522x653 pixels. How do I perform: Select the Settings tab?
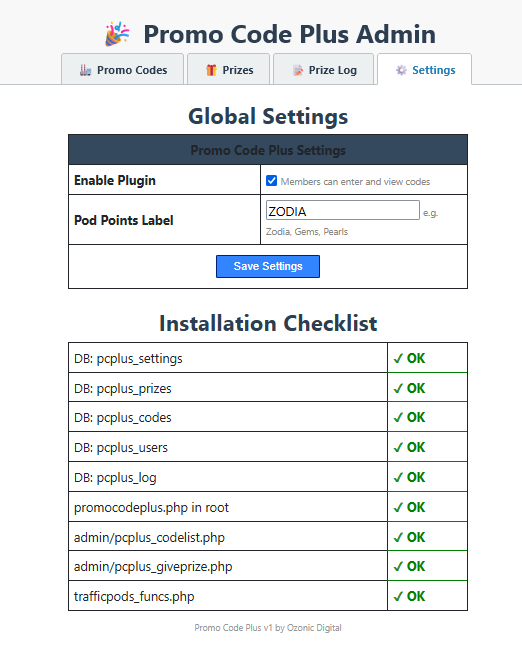[x=425, y=69]
